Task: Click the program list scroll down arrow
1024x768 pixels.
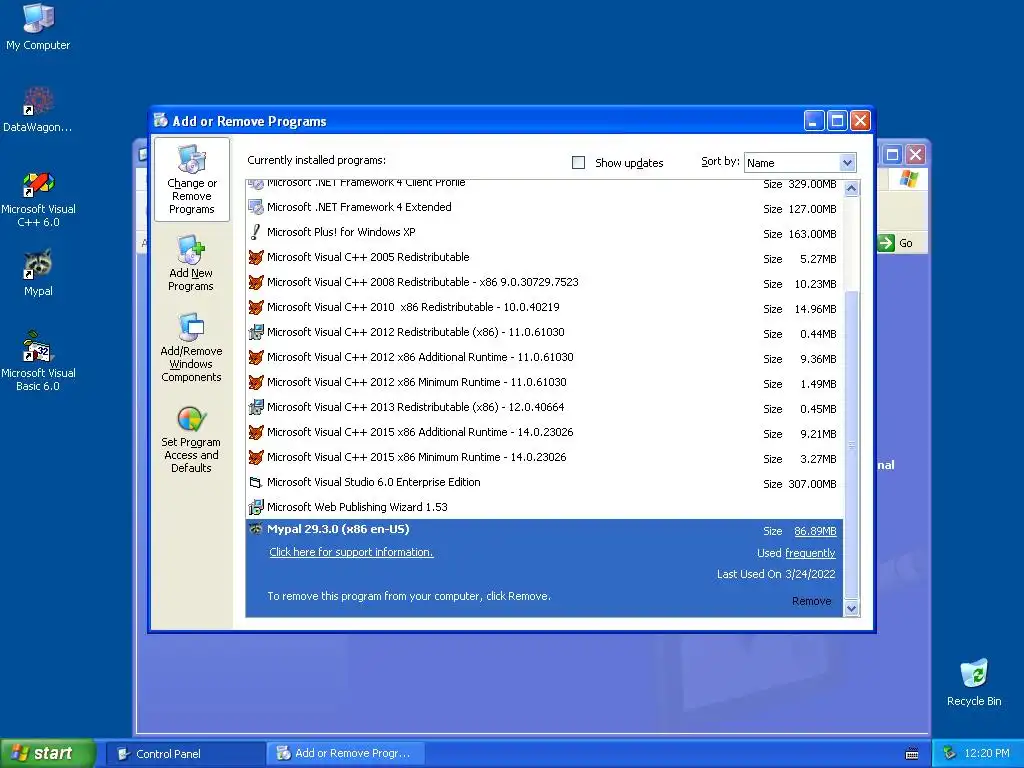Action: tap(851, 609)
